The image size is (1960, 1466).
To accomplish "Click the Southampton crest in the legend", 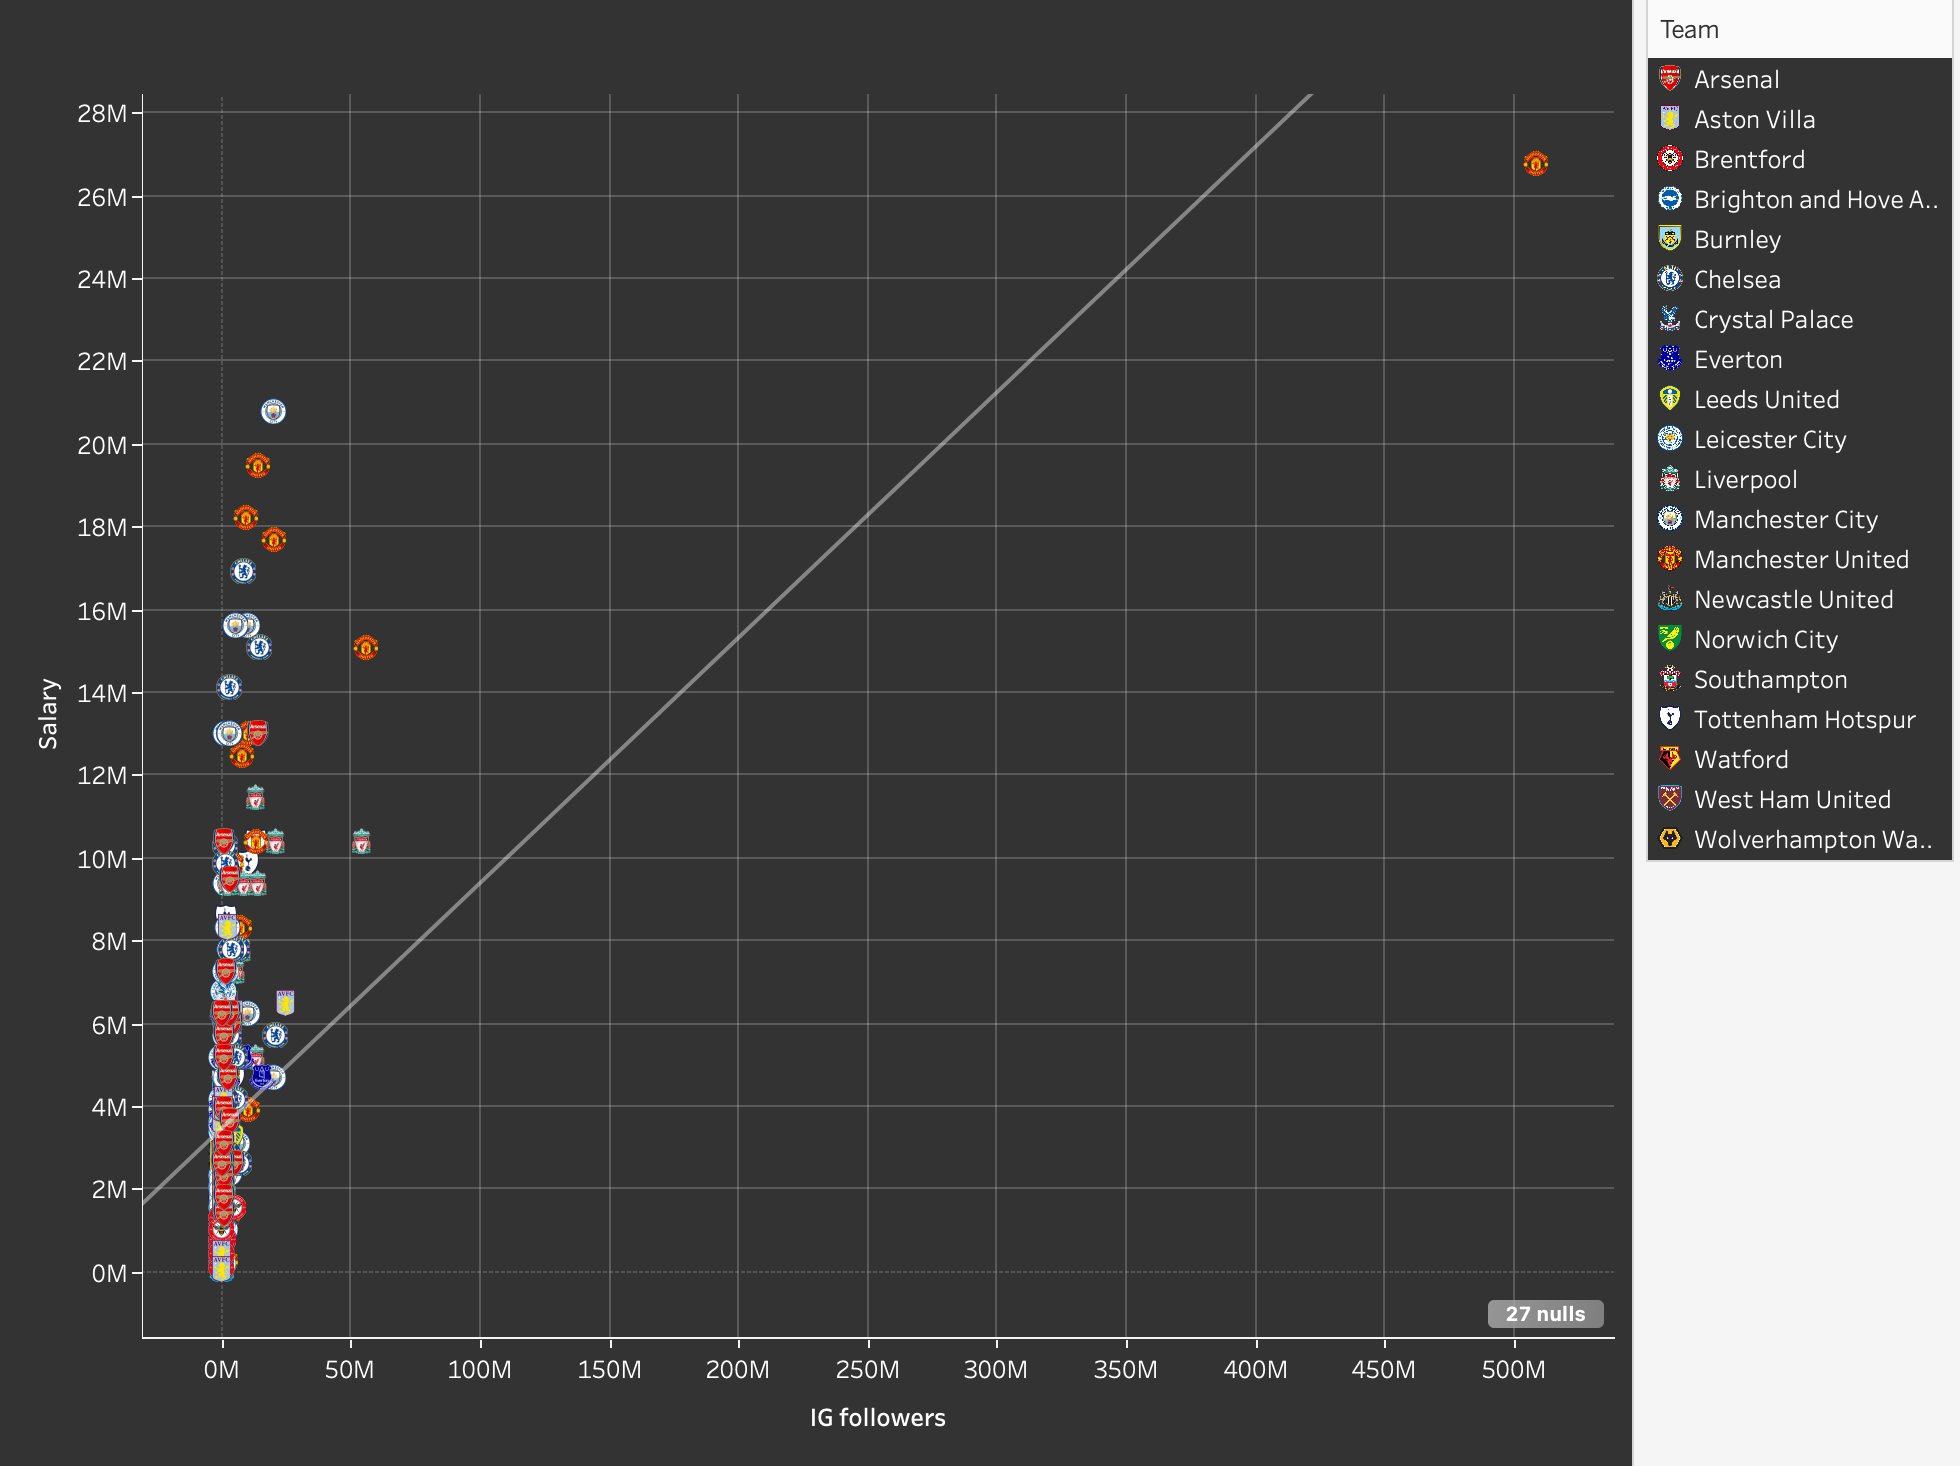I will (x=1670, y=679).
